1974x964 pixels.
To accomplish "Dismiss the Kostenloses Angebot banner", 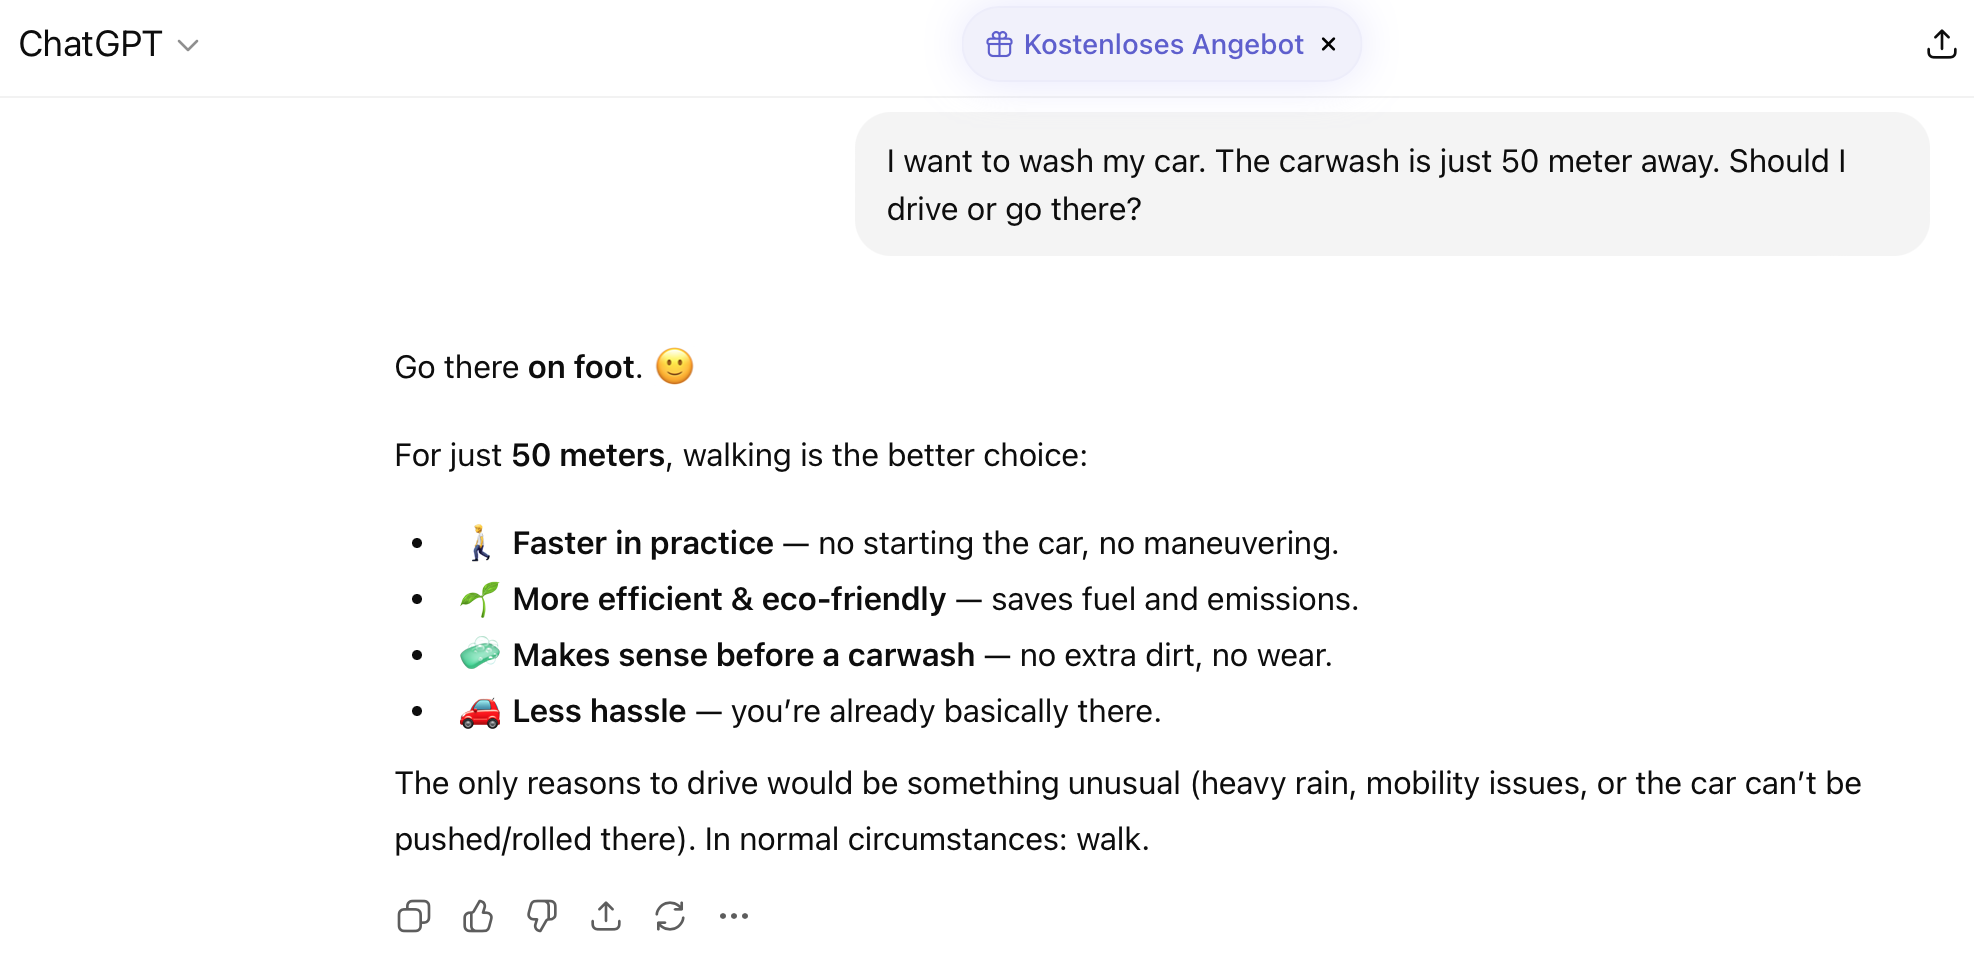I will point(1329,45).
